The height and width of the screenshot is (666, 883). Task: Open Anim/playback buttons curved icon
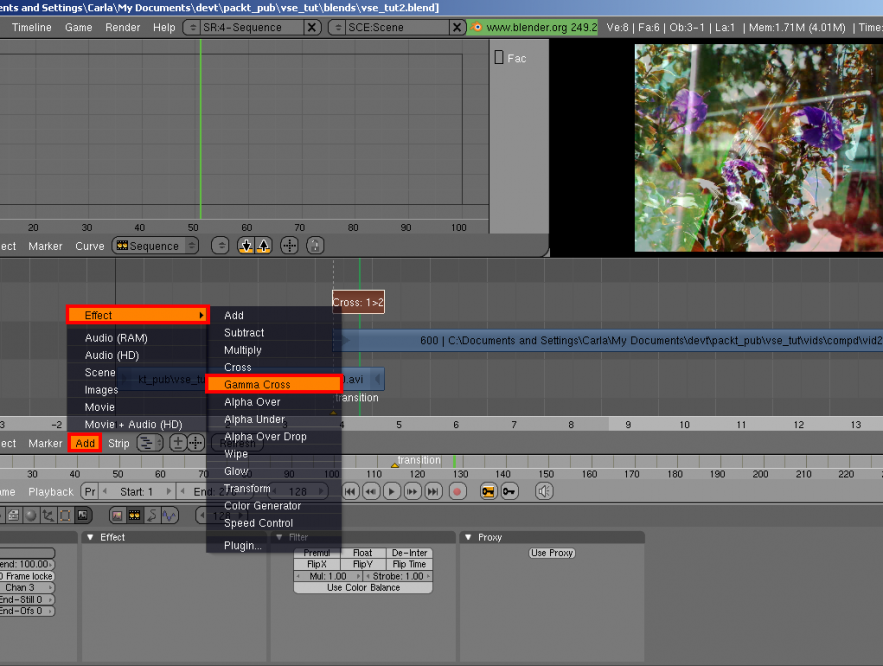point(152,515)
